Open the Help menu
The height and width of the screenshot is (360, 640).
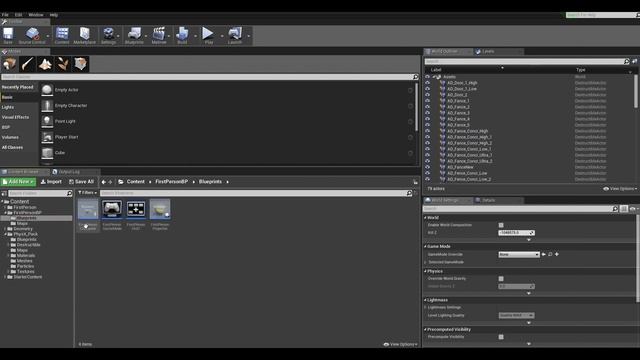click(x=54, y=15)
